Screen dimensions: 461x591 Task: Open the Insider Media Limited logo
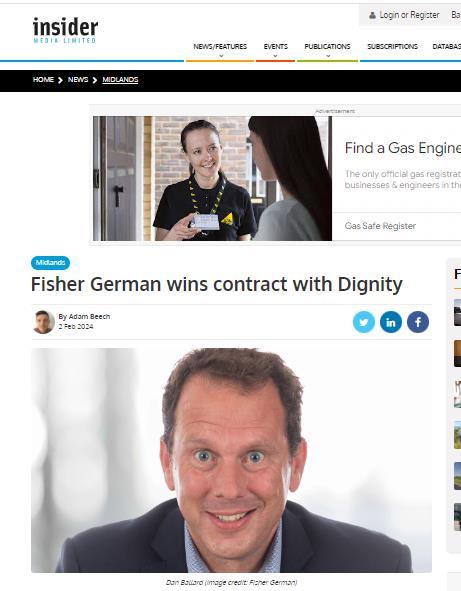65,30
